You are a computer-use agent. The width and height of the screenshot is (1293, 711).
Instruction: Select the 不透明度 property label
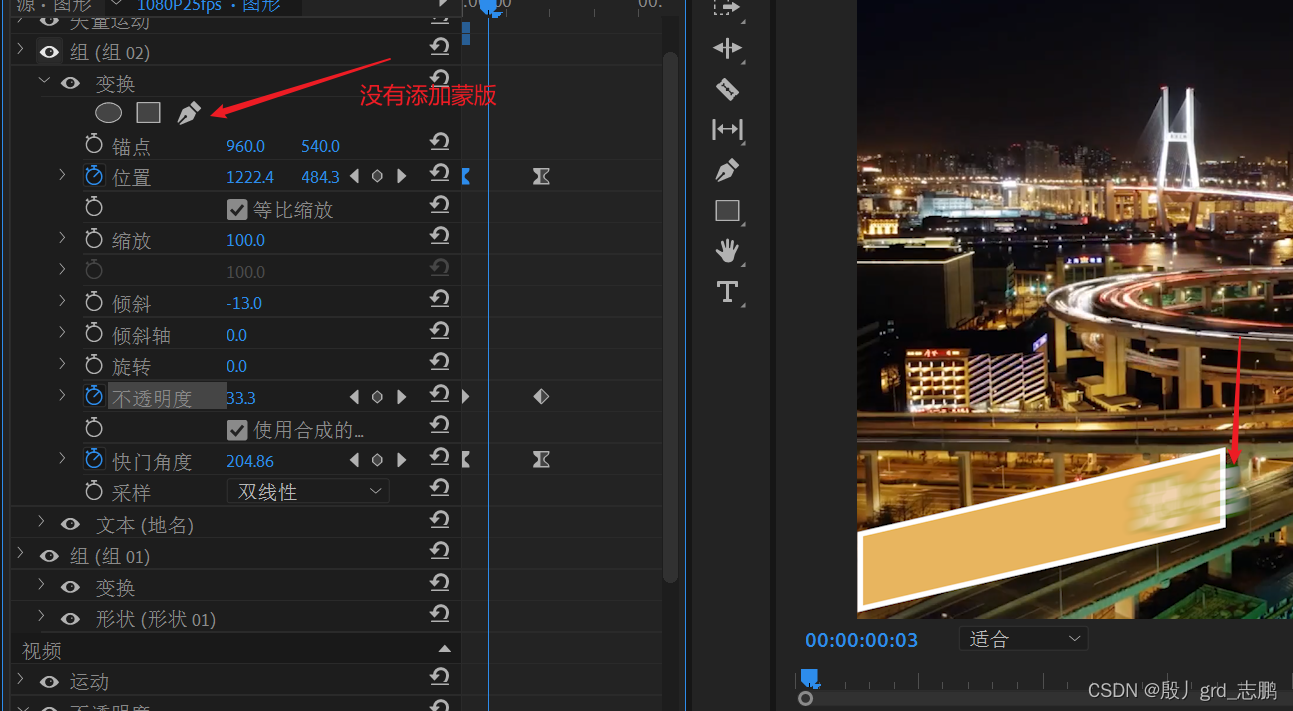[x=152, y=398]
